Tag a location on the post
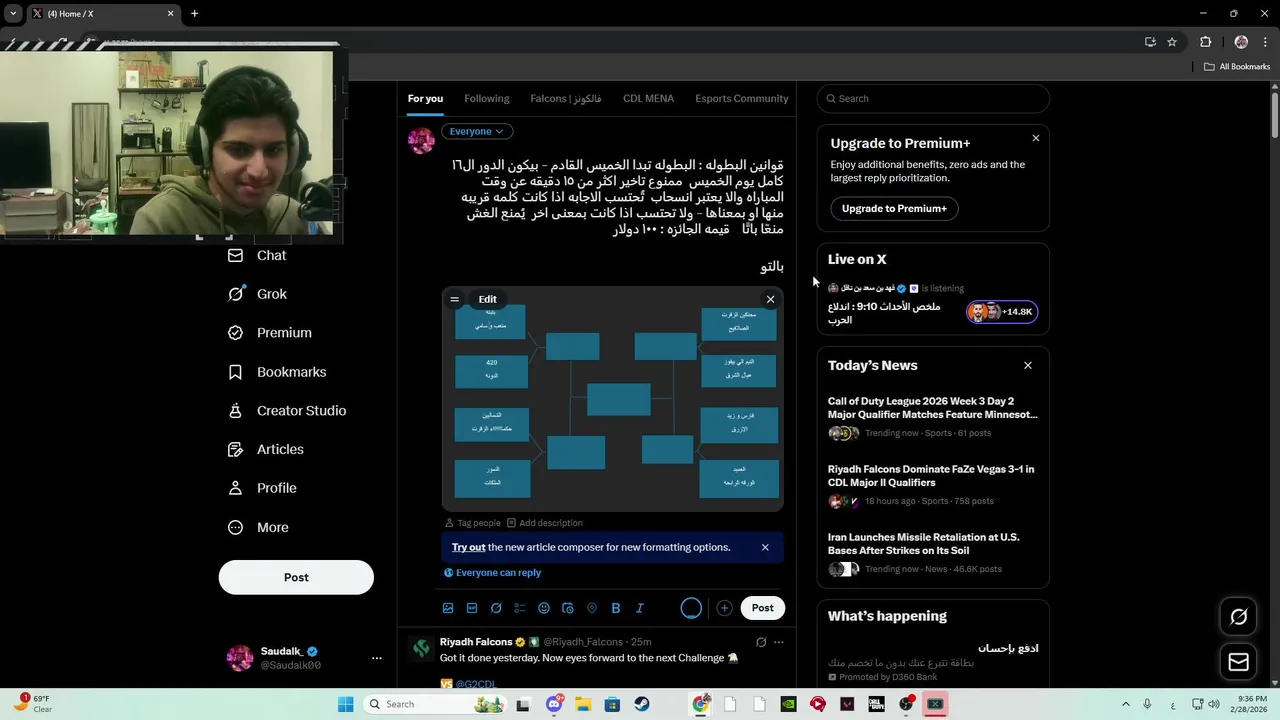 click(x=592, y=608)
